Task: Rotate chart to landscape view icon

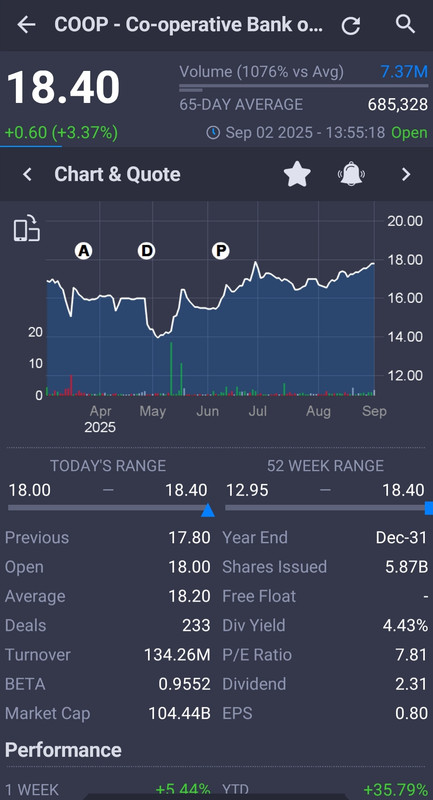Action: click(x=26, y=228)
